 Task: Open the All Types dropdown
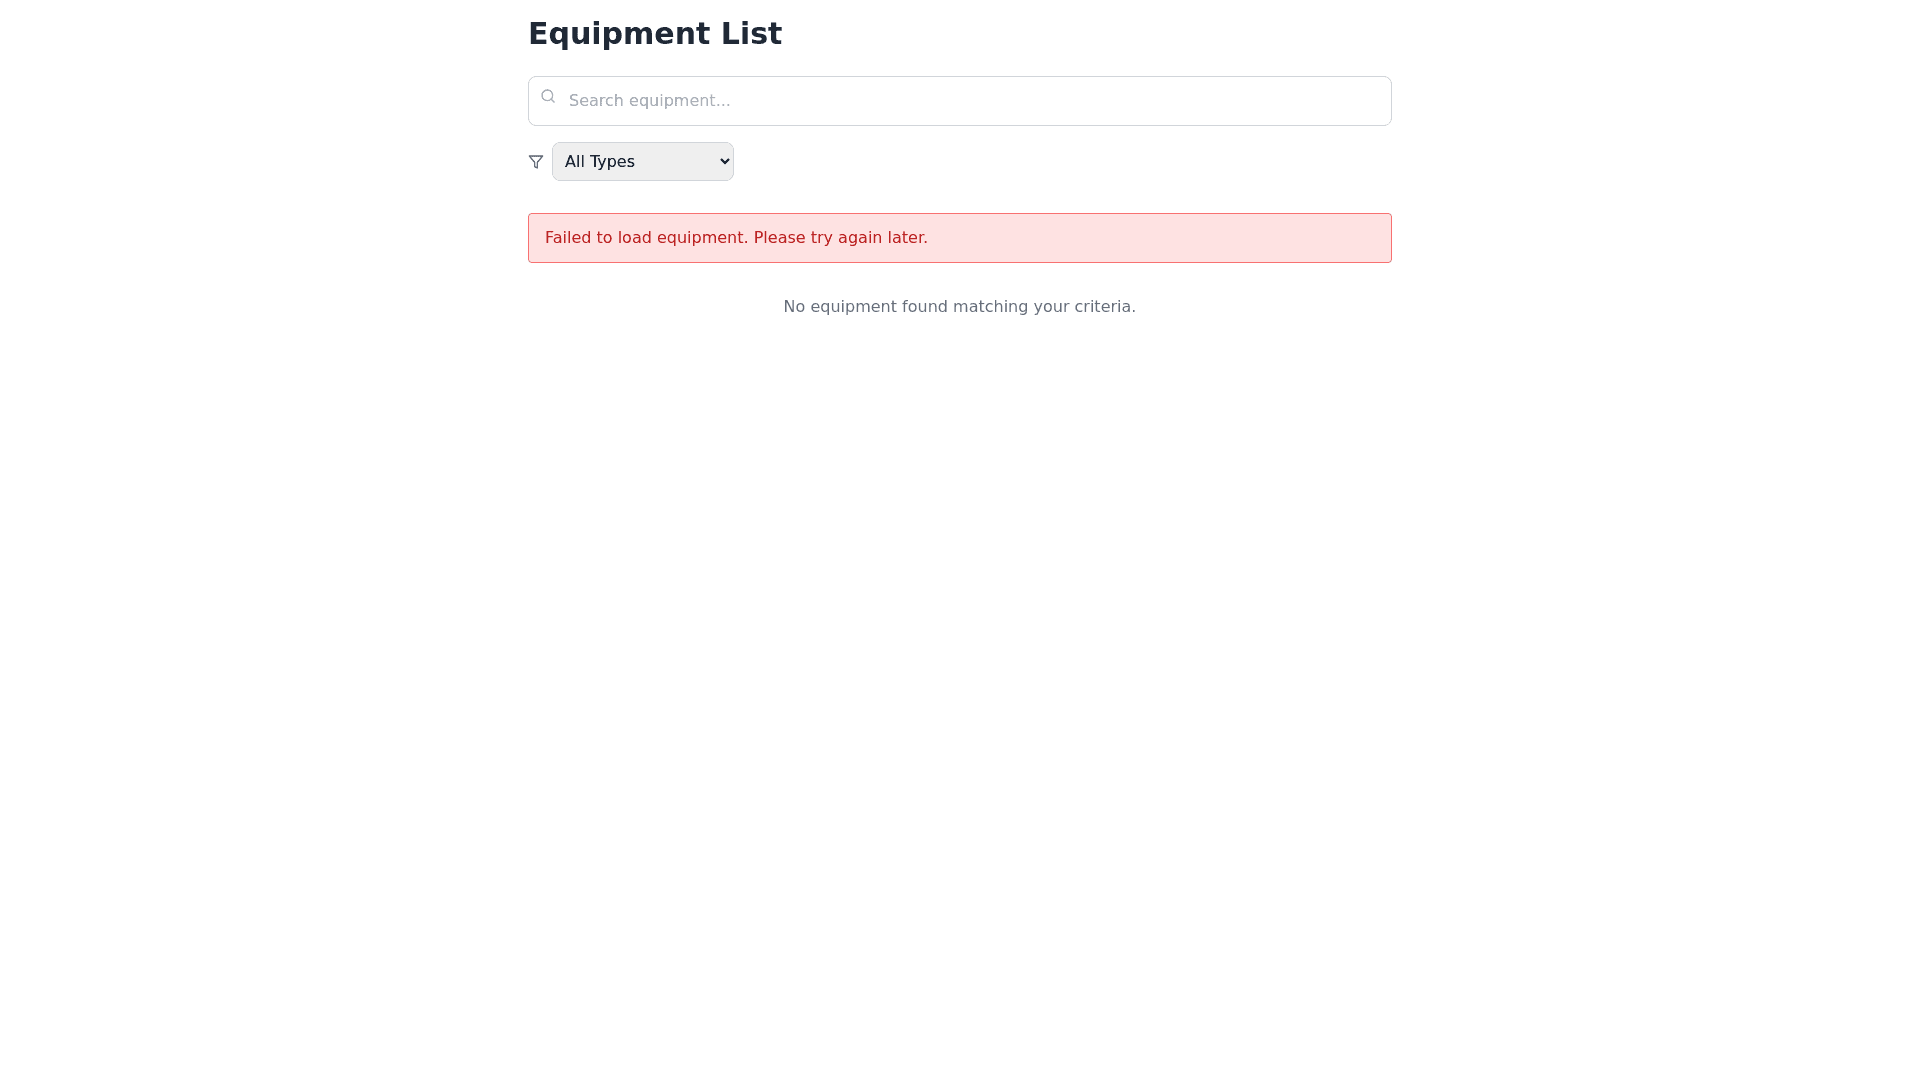coord(642,162)
